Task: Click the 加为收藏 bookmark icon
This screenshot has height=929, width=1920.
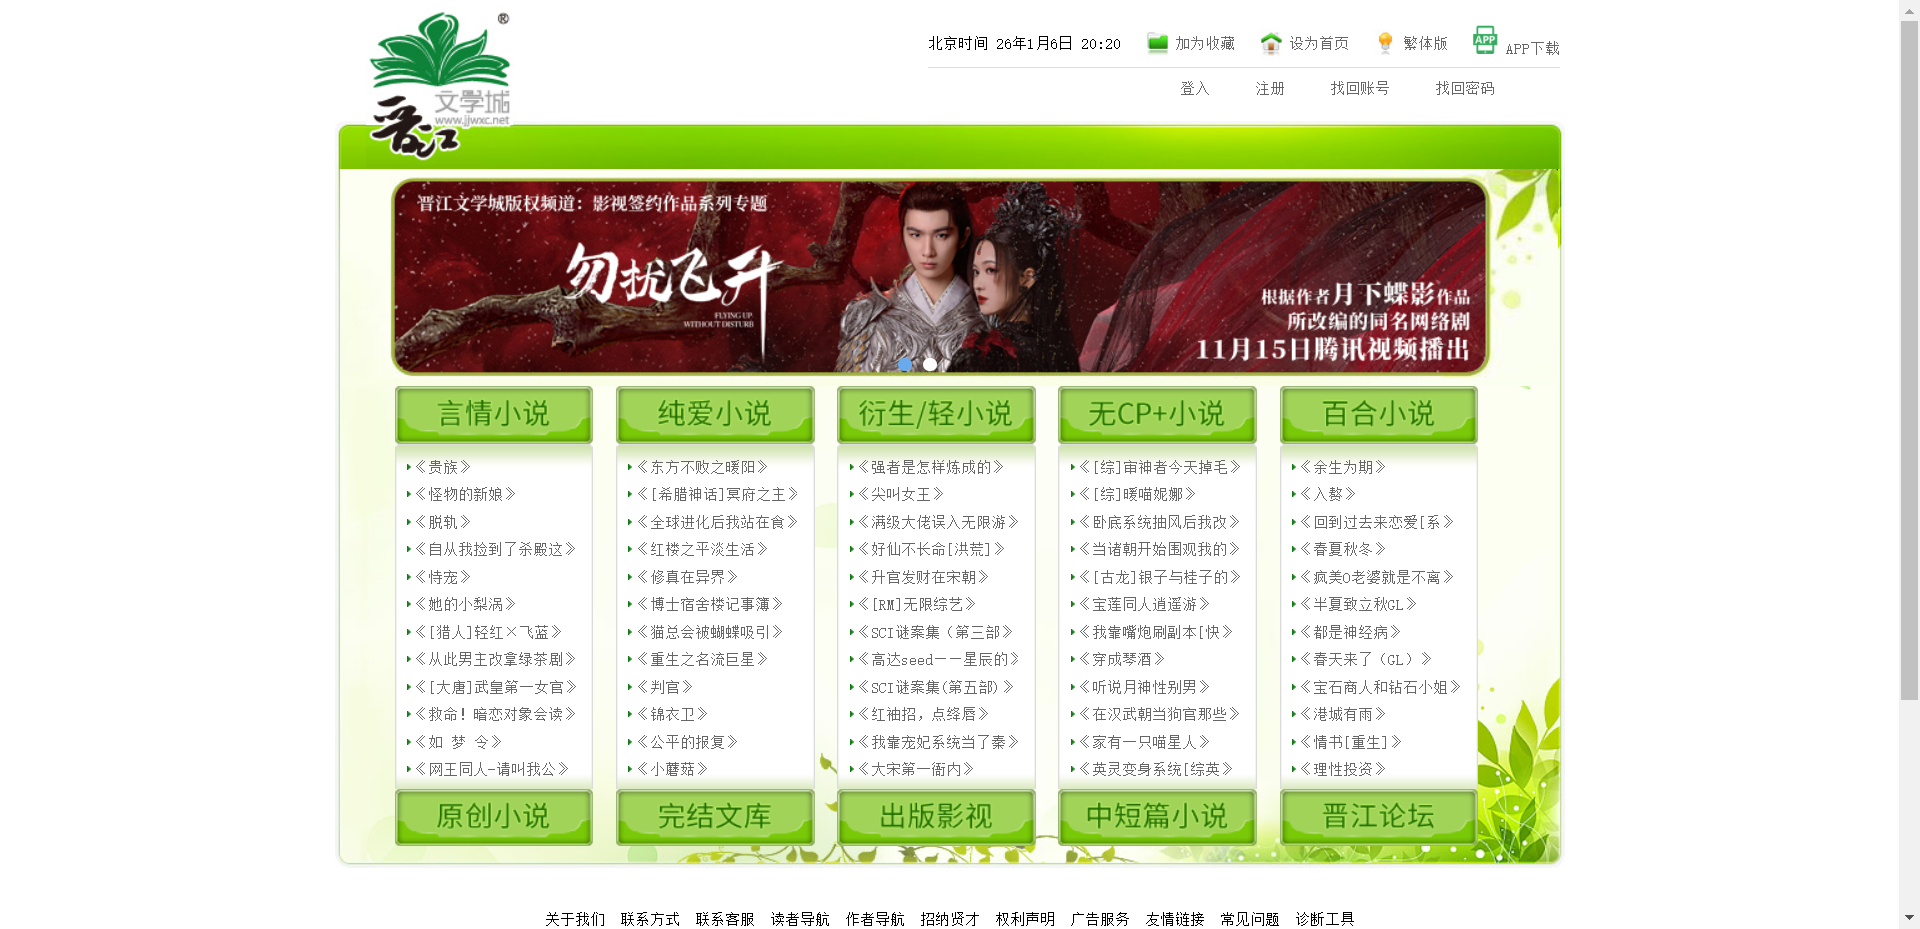Action: [1157, 43]
